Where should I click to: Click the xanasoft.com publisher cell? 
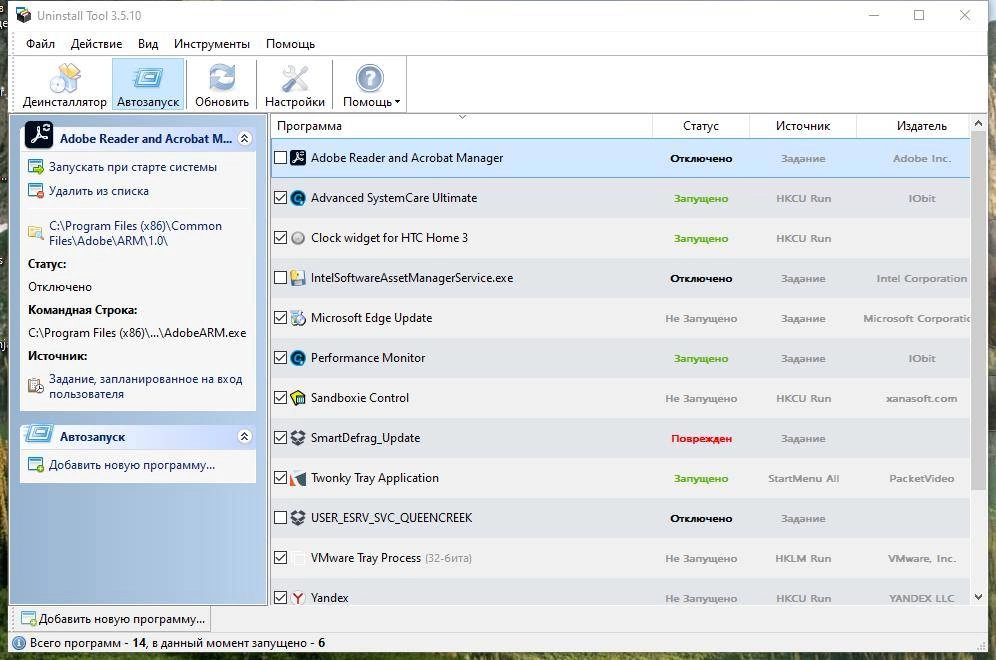921,398
